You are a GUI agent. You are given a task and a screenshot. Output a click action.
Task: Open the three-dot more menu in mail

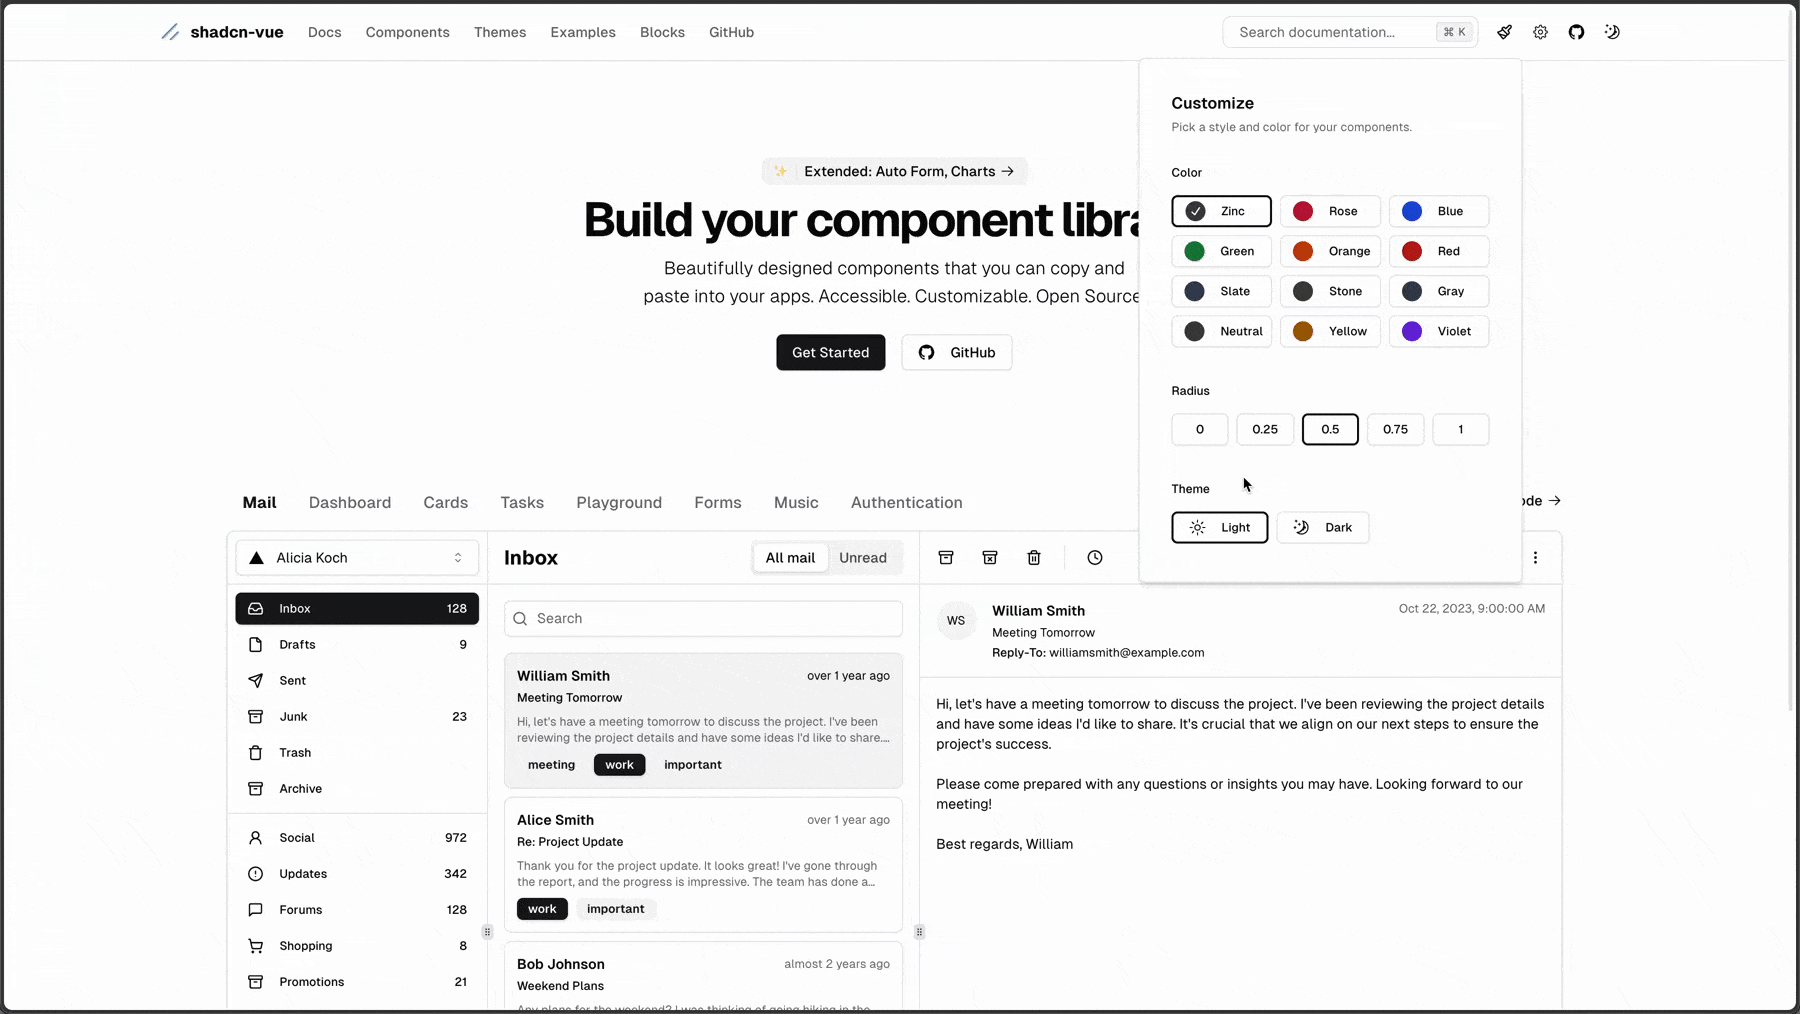pyautogui.click(x=1535, y=557)
